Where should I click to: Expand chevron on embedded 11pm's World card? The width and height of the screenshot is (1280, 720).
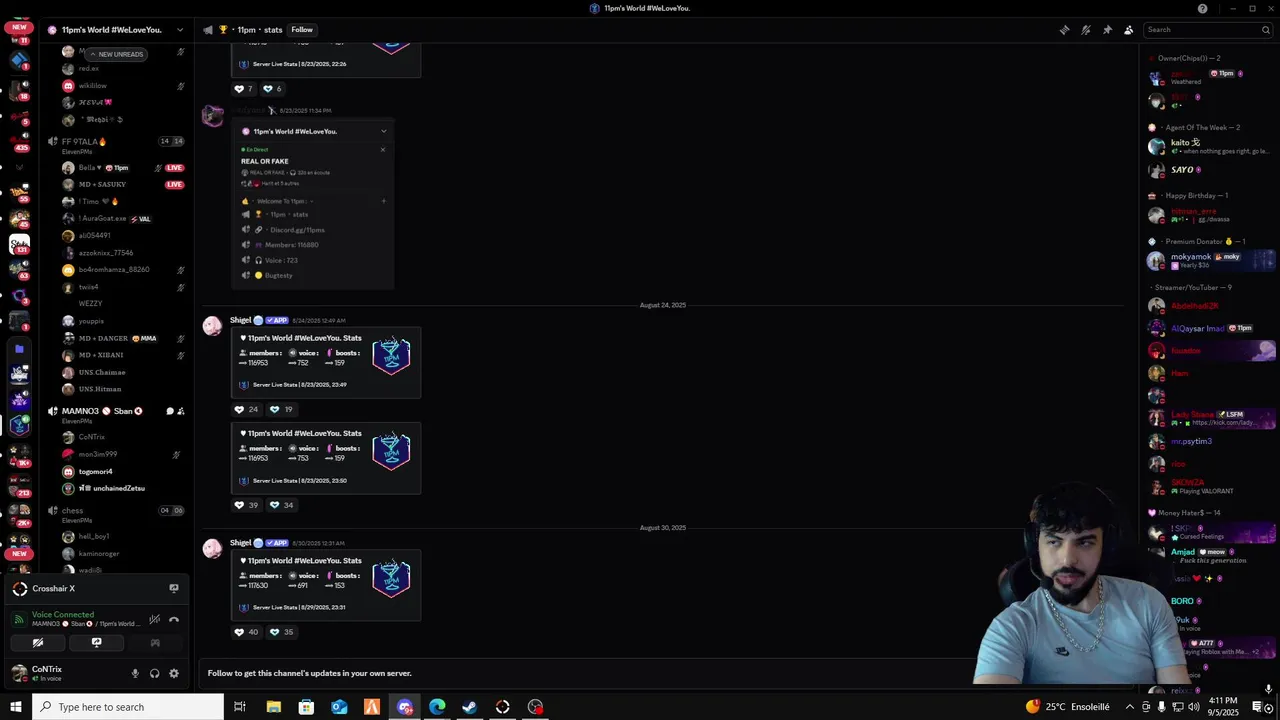(383, 131)
